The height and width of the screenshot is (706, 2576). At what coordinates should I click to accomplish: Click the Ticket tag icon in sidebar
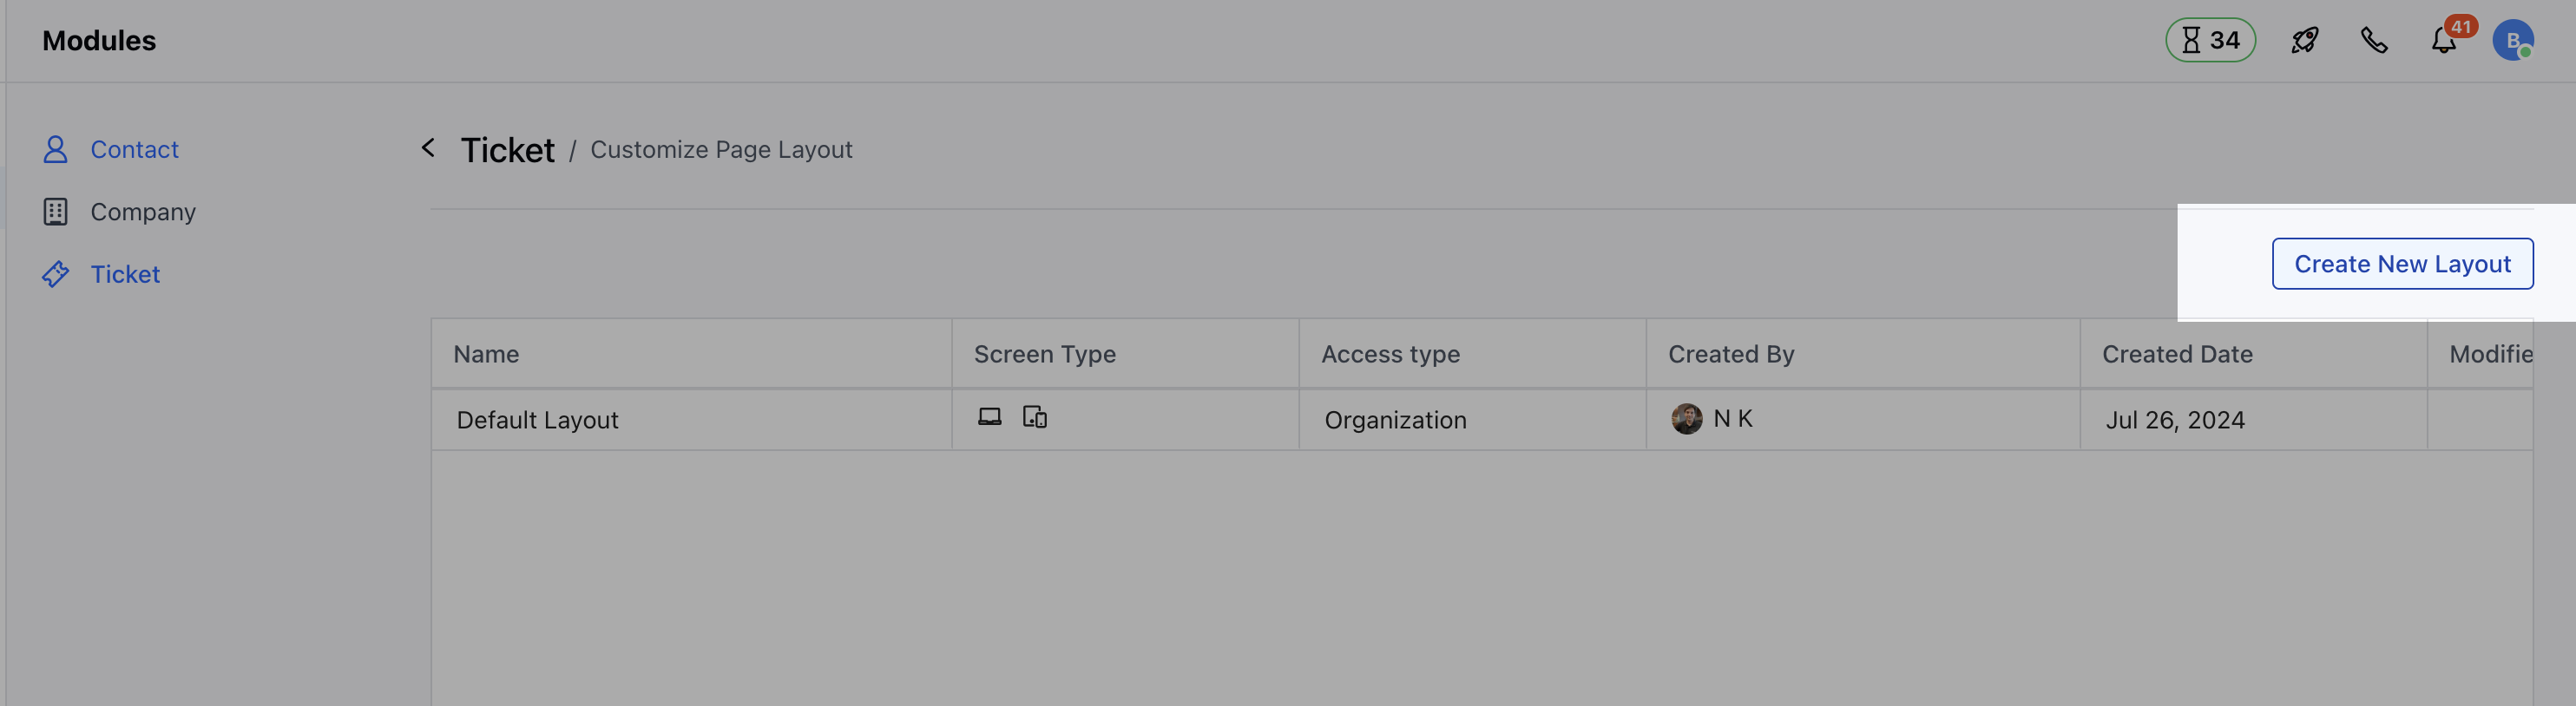click(x=55, y=274)
